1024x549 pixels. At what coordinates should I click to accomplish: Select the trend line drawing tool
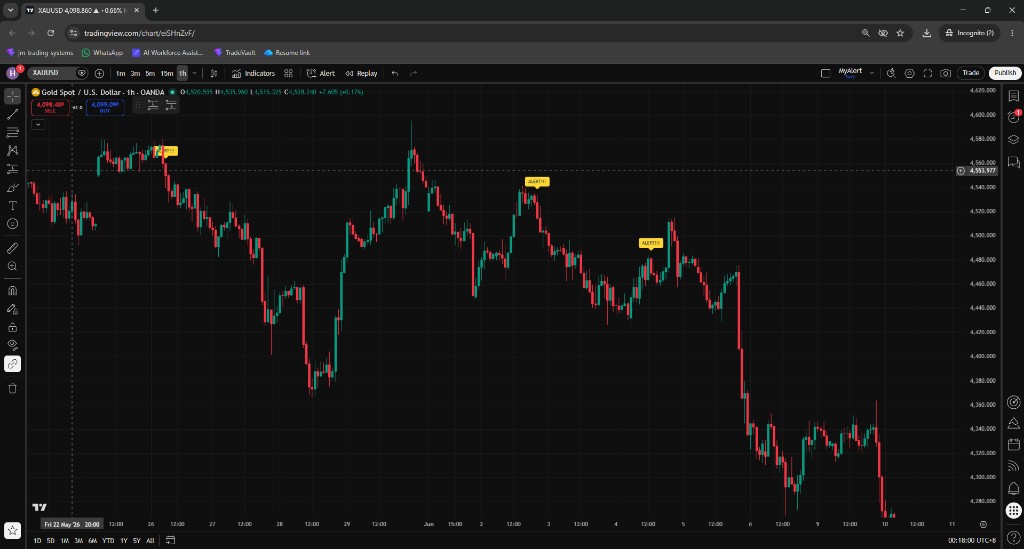click(x=12, y=114)
